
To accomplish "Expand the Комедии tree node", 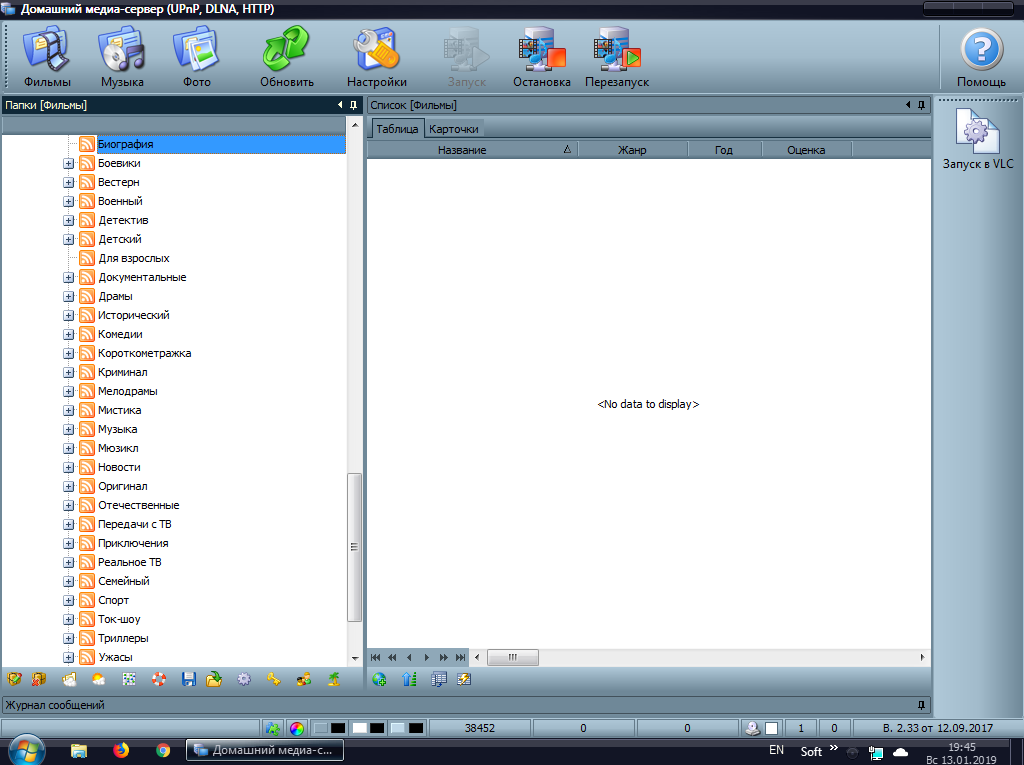I will [69, 334].
